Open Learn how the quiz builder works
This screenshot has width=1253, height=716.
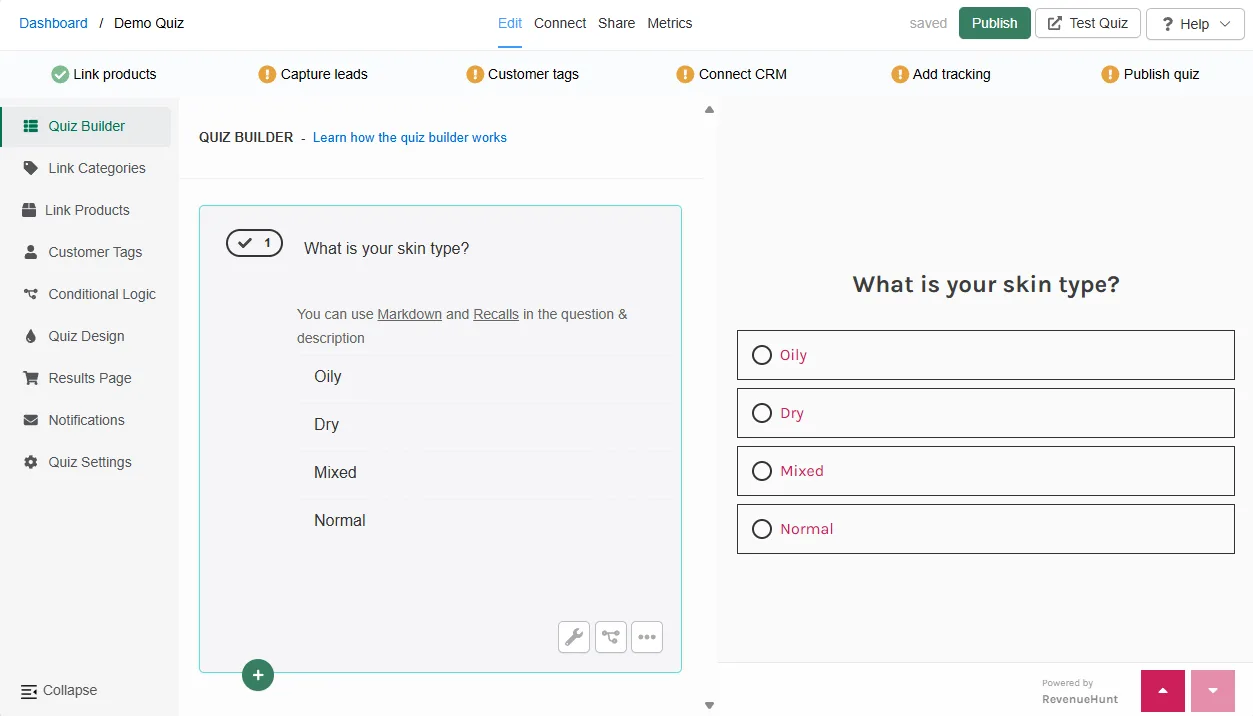tap(410, 138)
